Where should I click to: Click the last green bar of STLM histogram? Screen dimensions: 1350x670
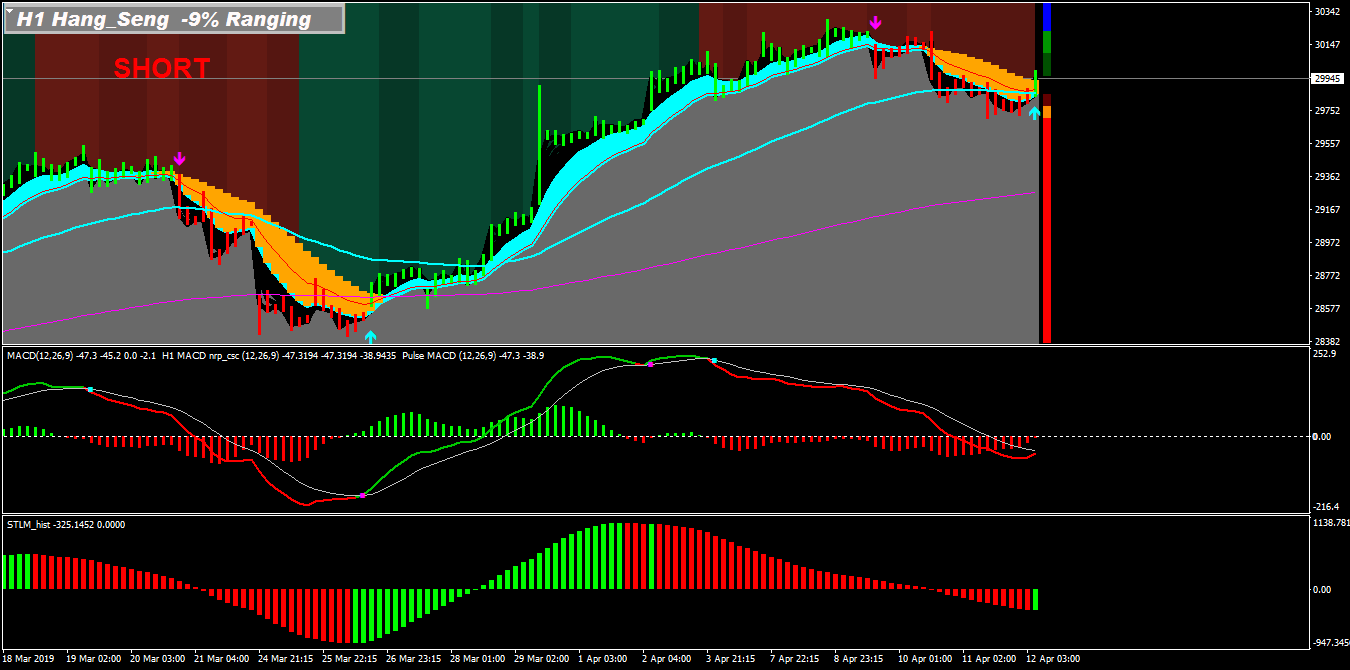(x=1036, y=599)
